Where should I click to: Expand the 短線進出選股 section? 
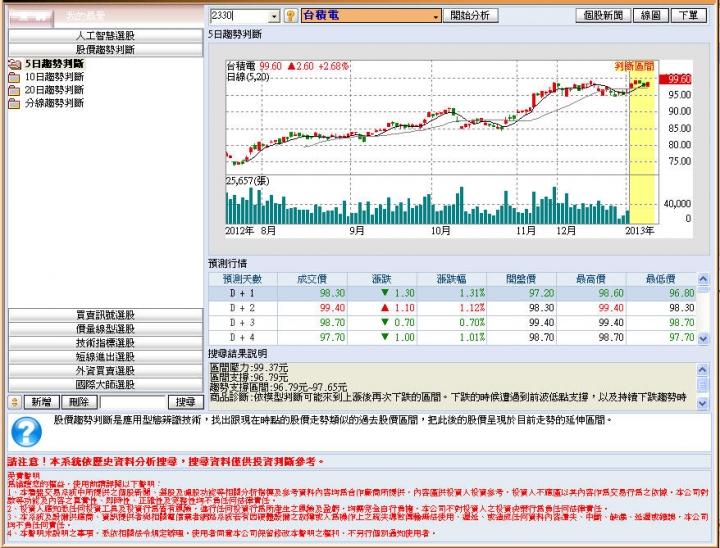(105, 357)
